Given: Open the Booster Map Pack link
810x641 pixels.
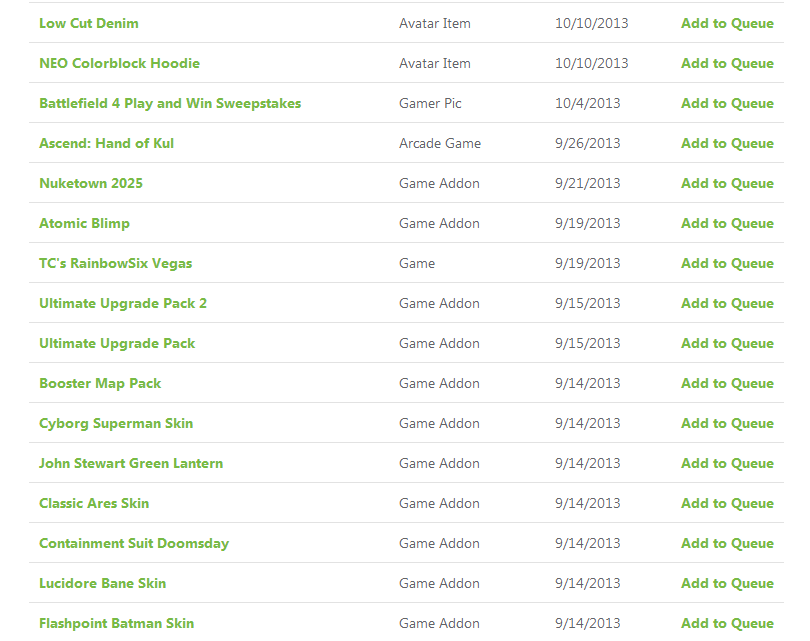Looking at the screenshot, I should point(100,383).
